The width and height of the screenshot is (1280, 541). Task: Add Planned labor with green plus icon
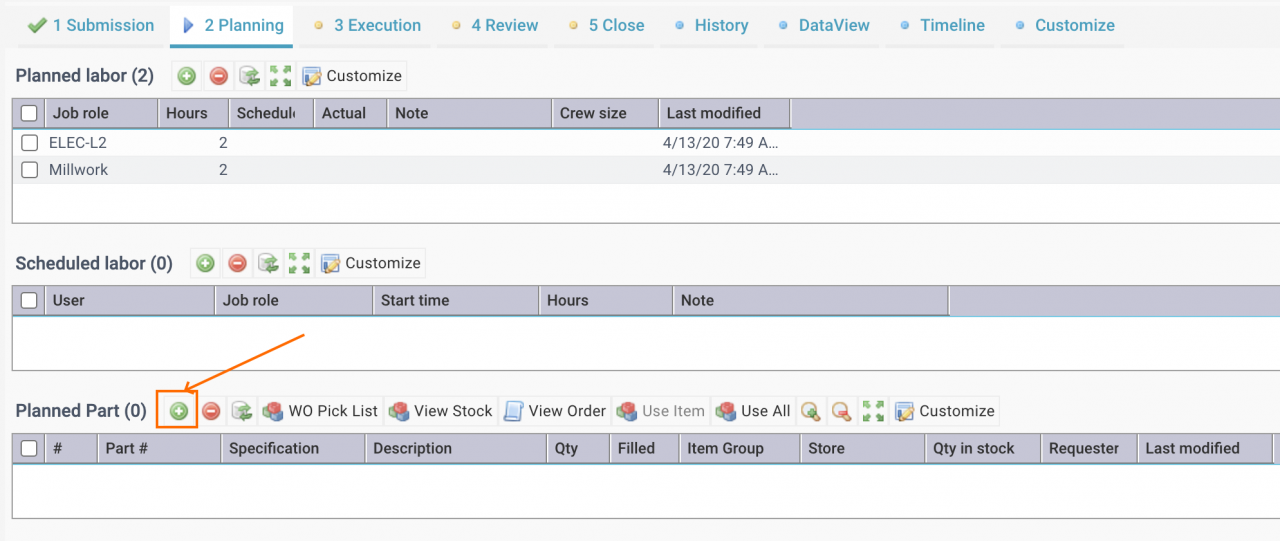coord(187,76)
